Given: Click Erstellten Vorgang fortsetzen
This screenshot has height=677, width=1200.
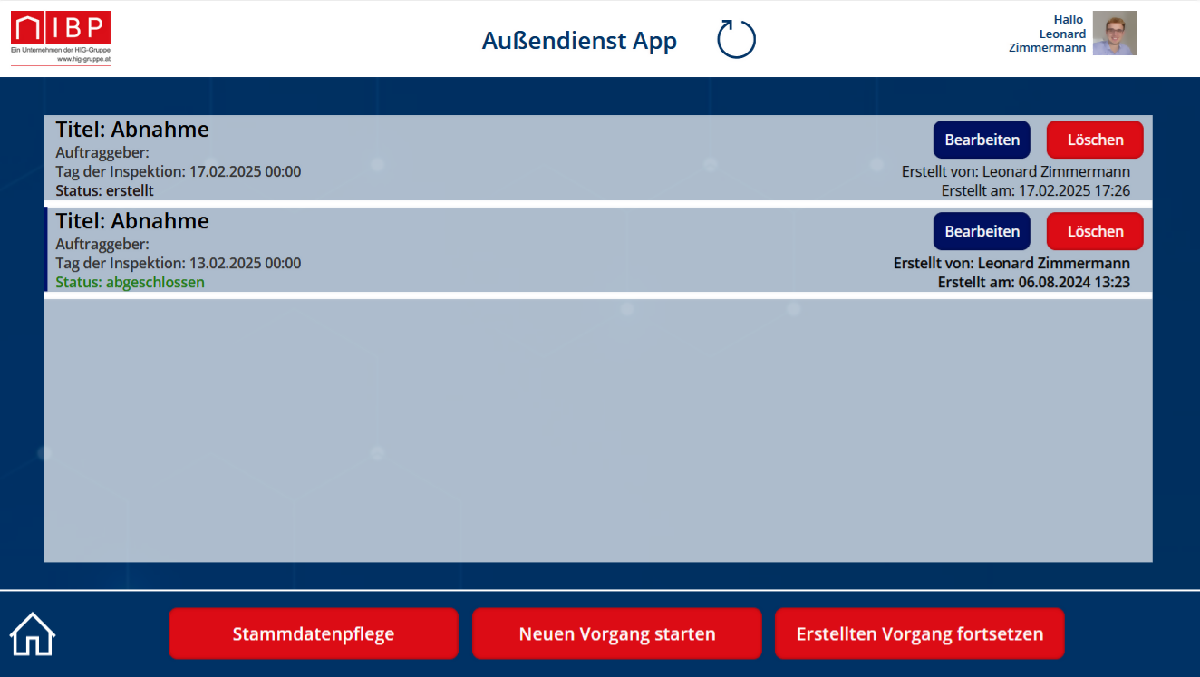Looking at the screenshot, I should click(919, 634).
